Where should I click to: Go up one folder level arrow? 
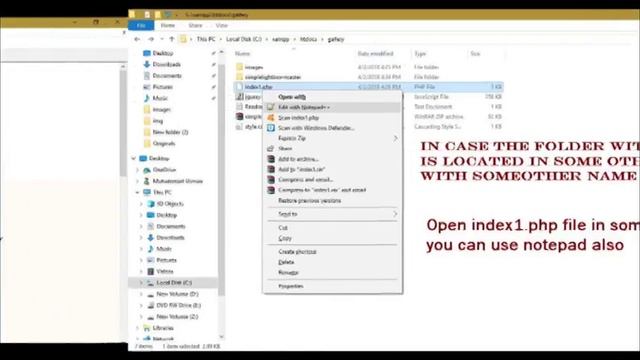[172, 39]
